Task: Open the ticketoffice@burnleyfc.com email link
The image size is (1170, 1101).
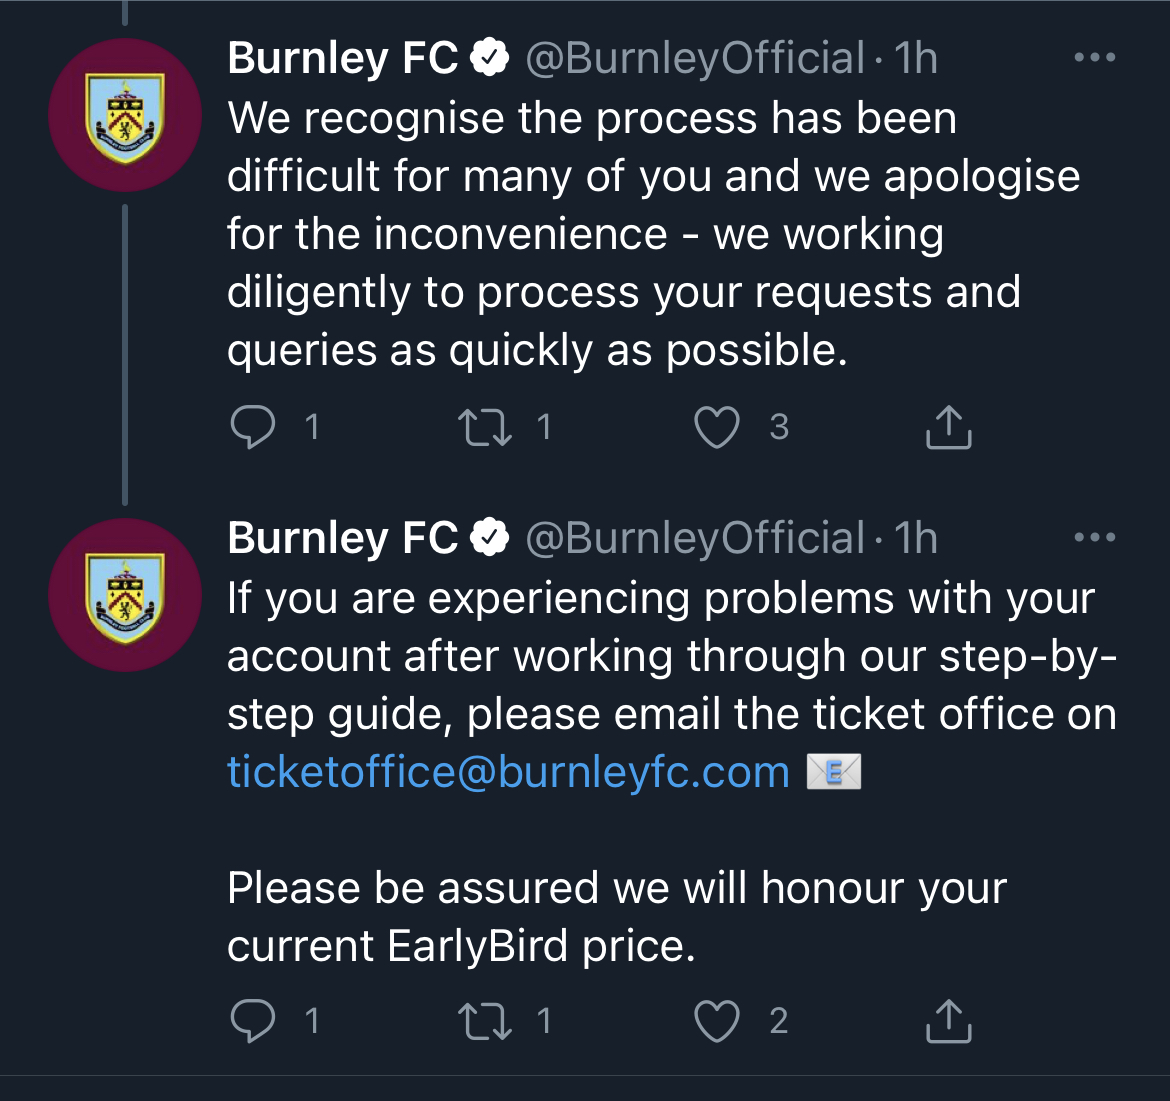Action: [508, 772]
